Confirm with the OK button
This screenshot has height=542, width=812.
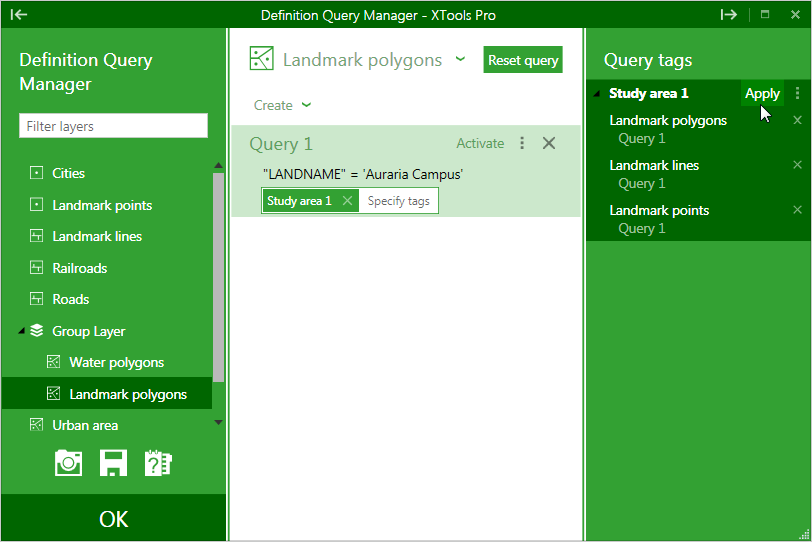tap(113, 519)
